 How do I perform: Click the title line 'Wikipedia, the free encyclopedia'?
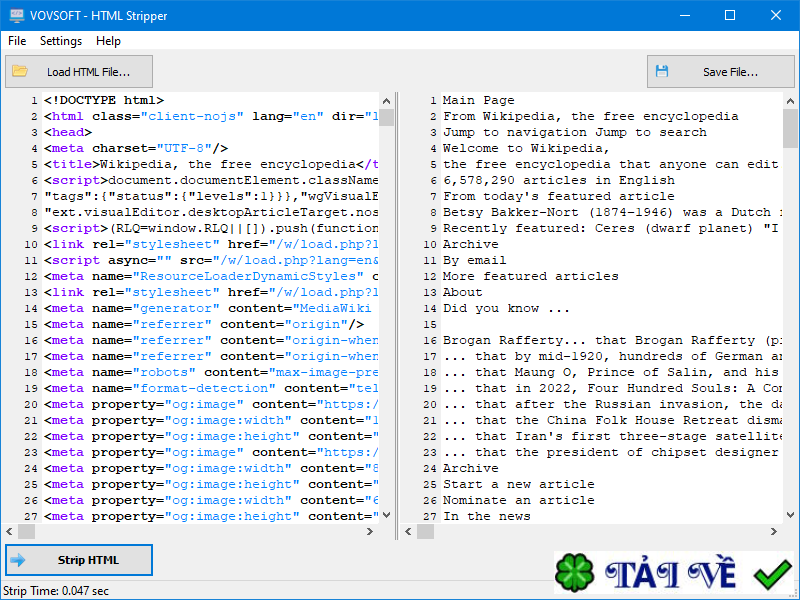coord(211,164)
